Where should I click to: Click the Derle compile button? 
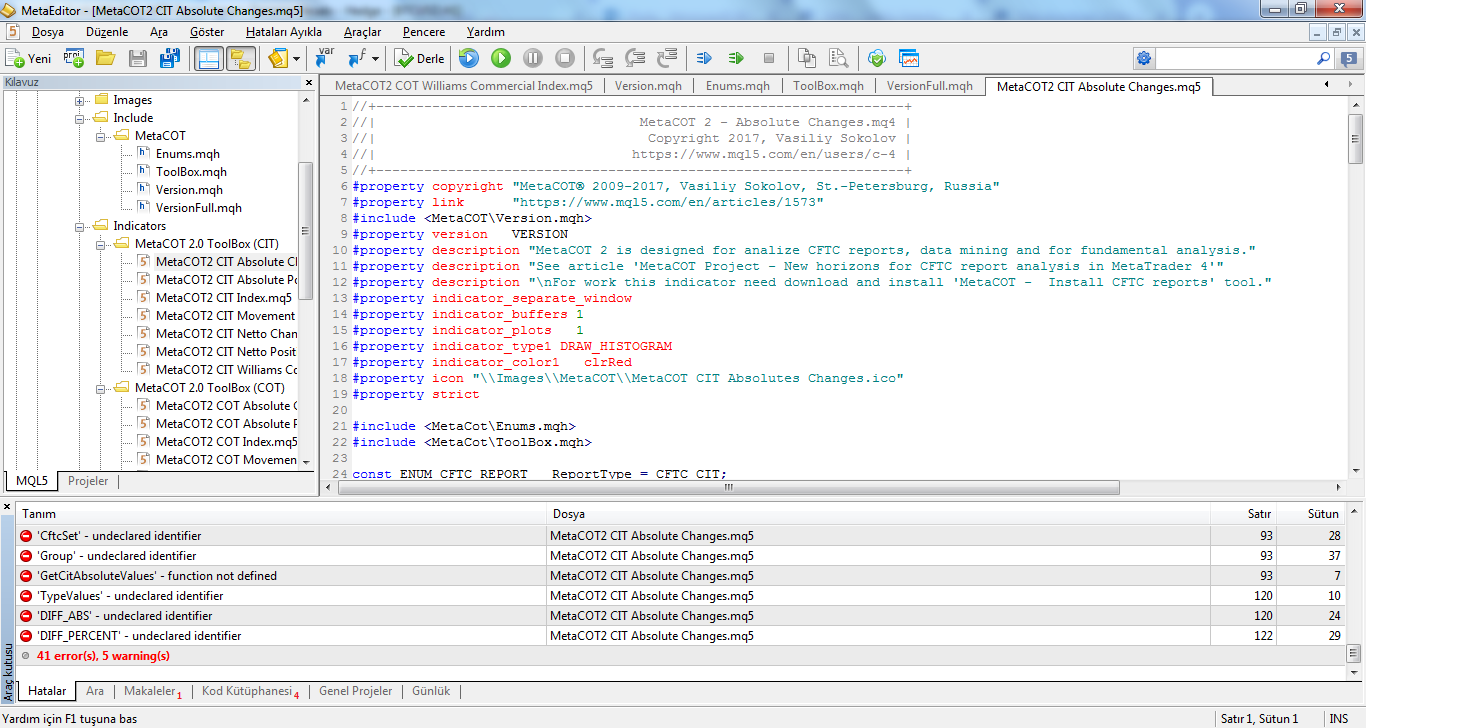point(420,59)
